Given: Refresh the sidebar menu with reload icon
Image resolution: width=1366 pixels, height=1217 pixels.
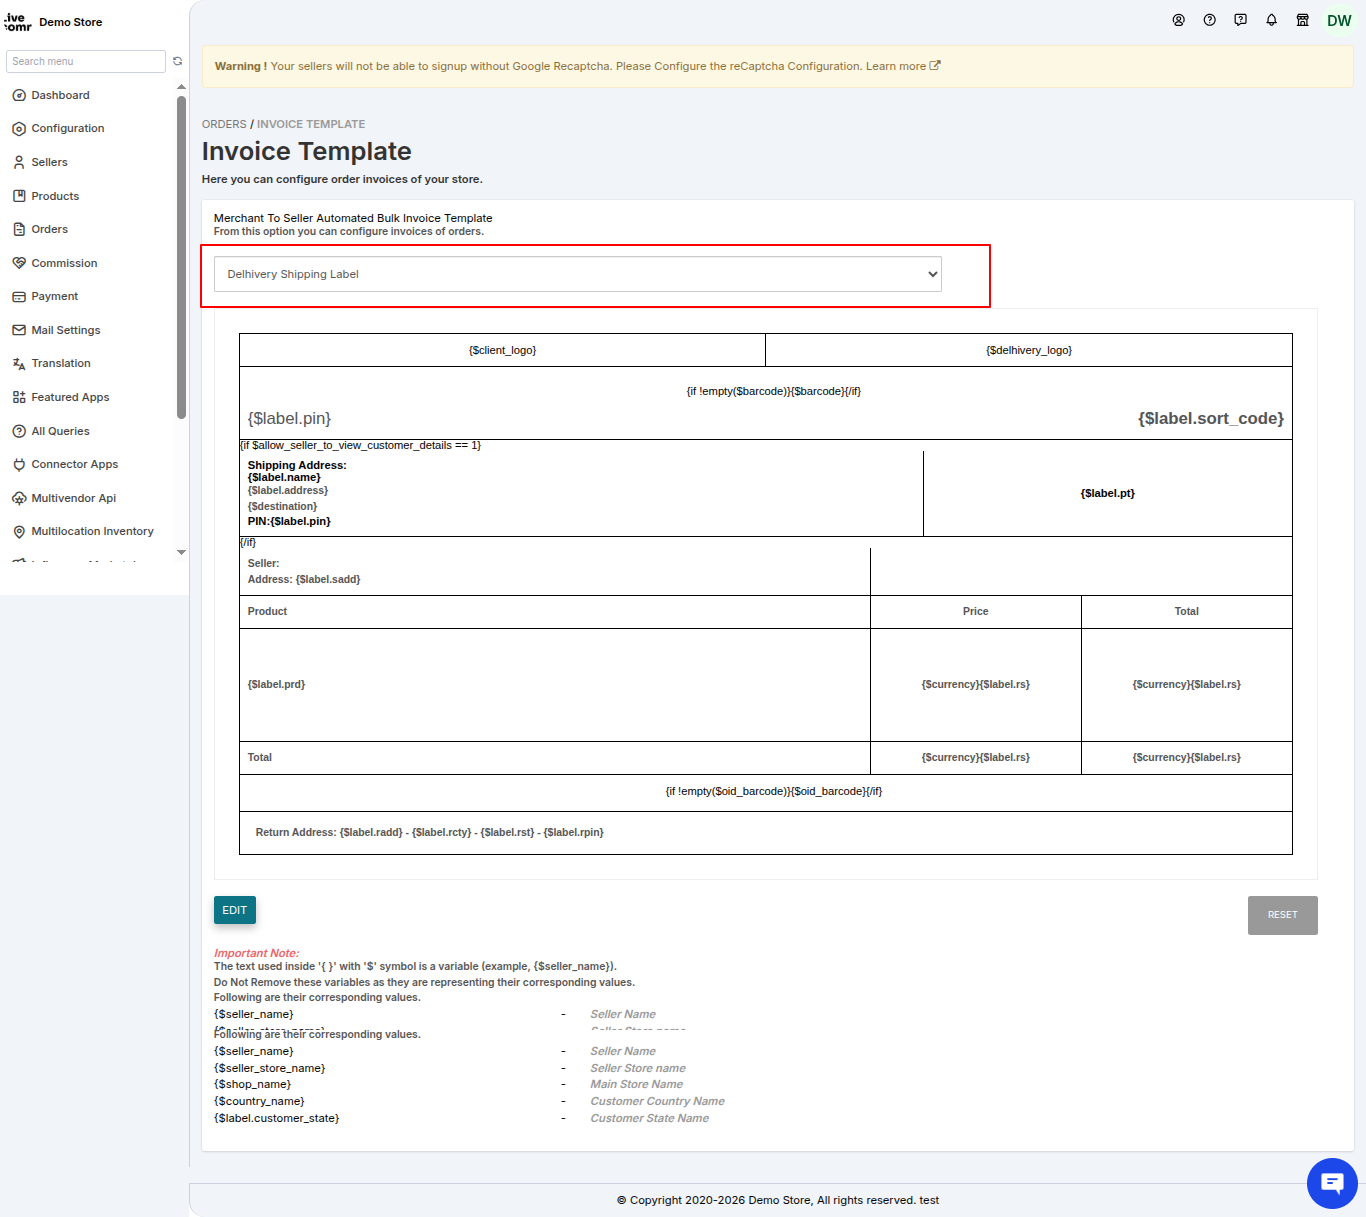Looking at the screenshot, I should tap(177, 61).
